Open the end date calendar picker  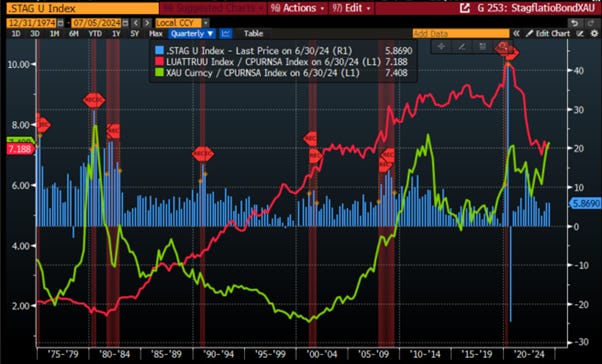(126, 23)
